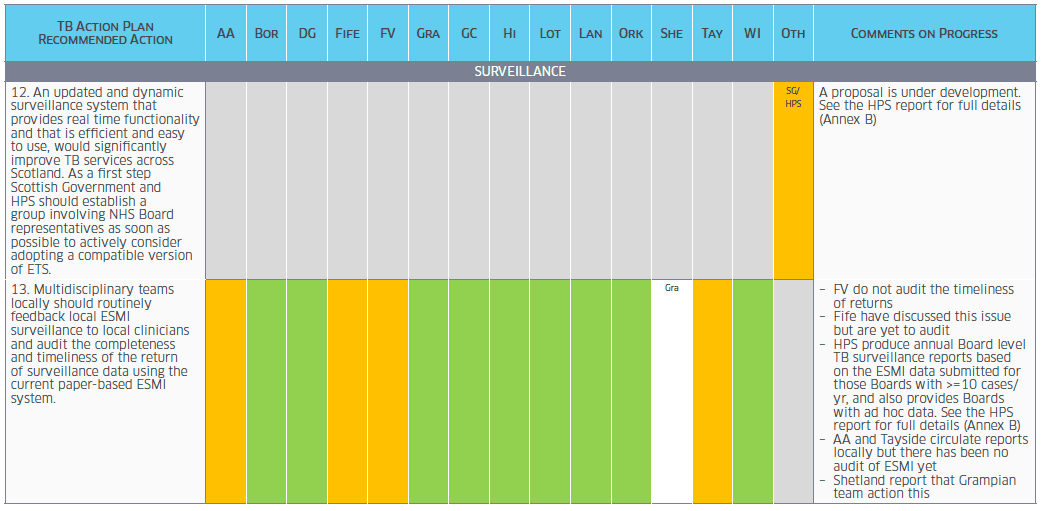The width and height of the screenshot is (1043, 511).
Task: Click the DG column header
Action: point(307,33)
